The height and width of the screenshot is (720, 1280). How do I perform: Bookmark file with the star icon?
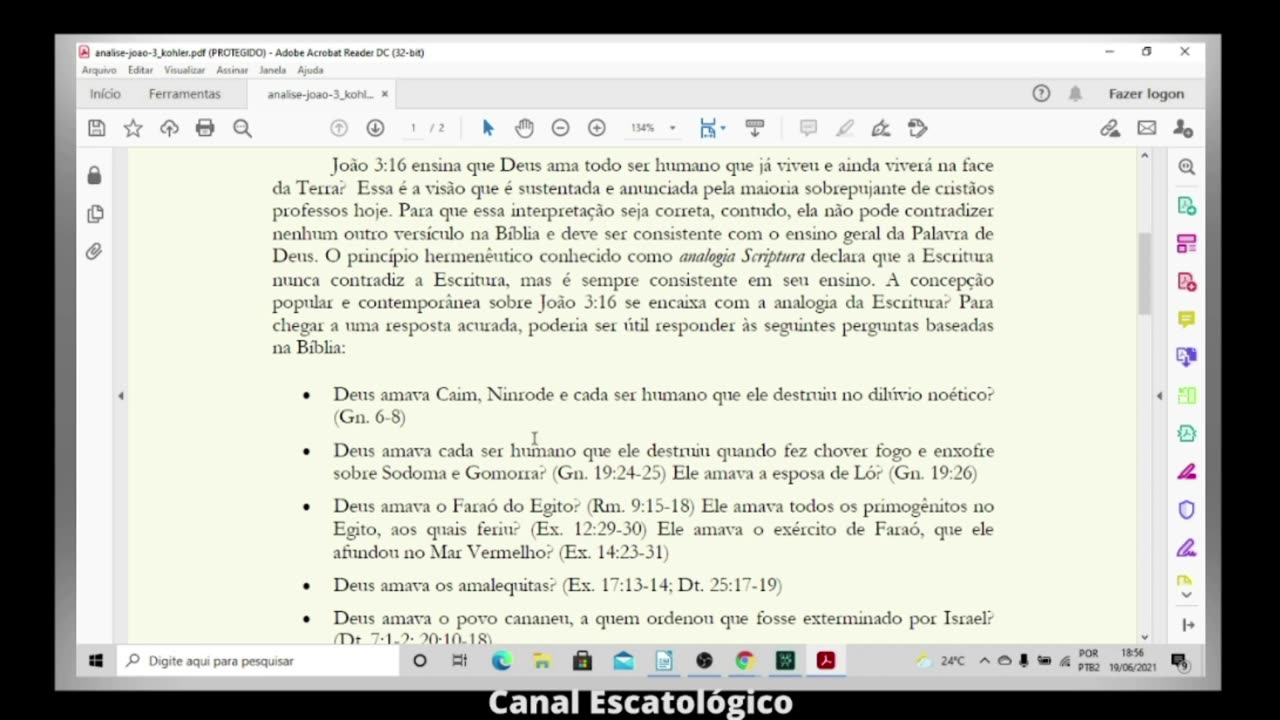click(133, 128)
